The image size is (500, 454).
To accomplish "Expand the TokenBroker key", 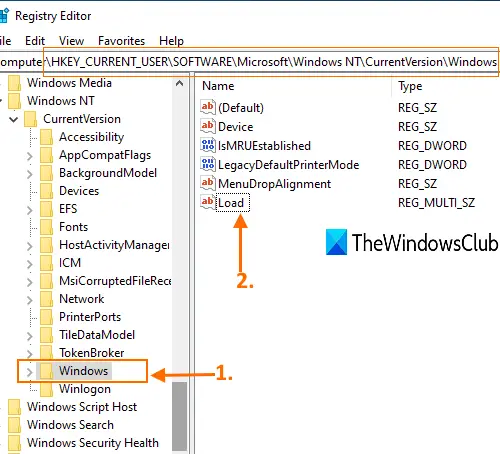I will 30,353.
